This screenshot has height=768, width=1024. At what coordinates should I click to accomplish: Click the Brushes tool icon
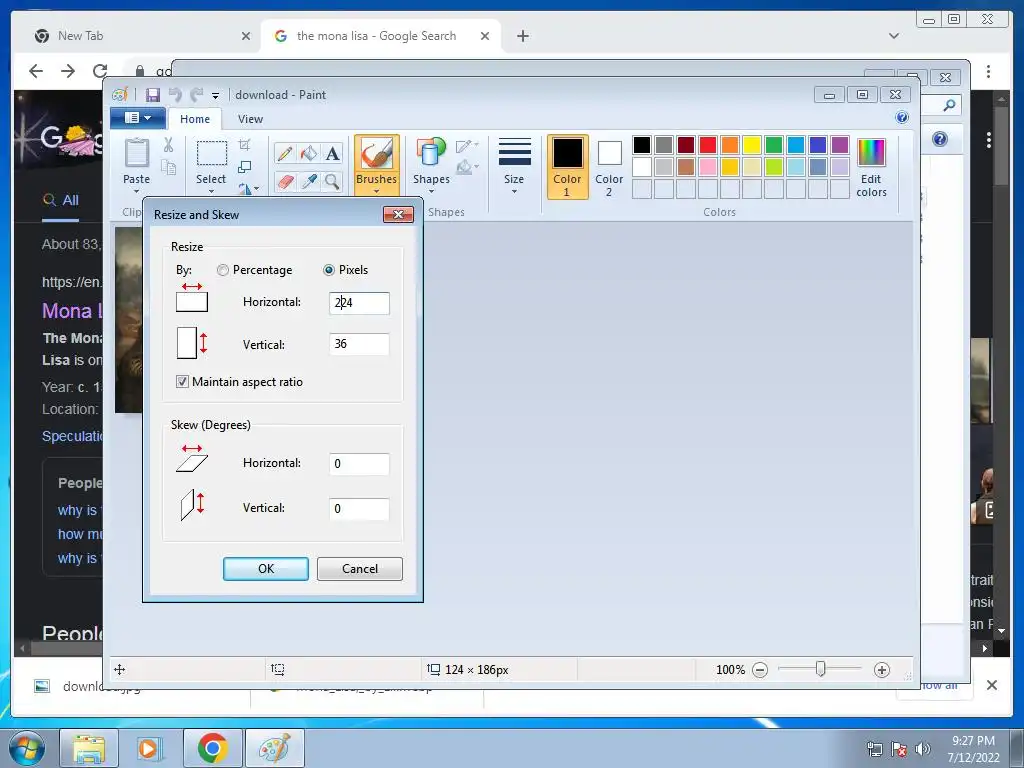tap(376, 154)
